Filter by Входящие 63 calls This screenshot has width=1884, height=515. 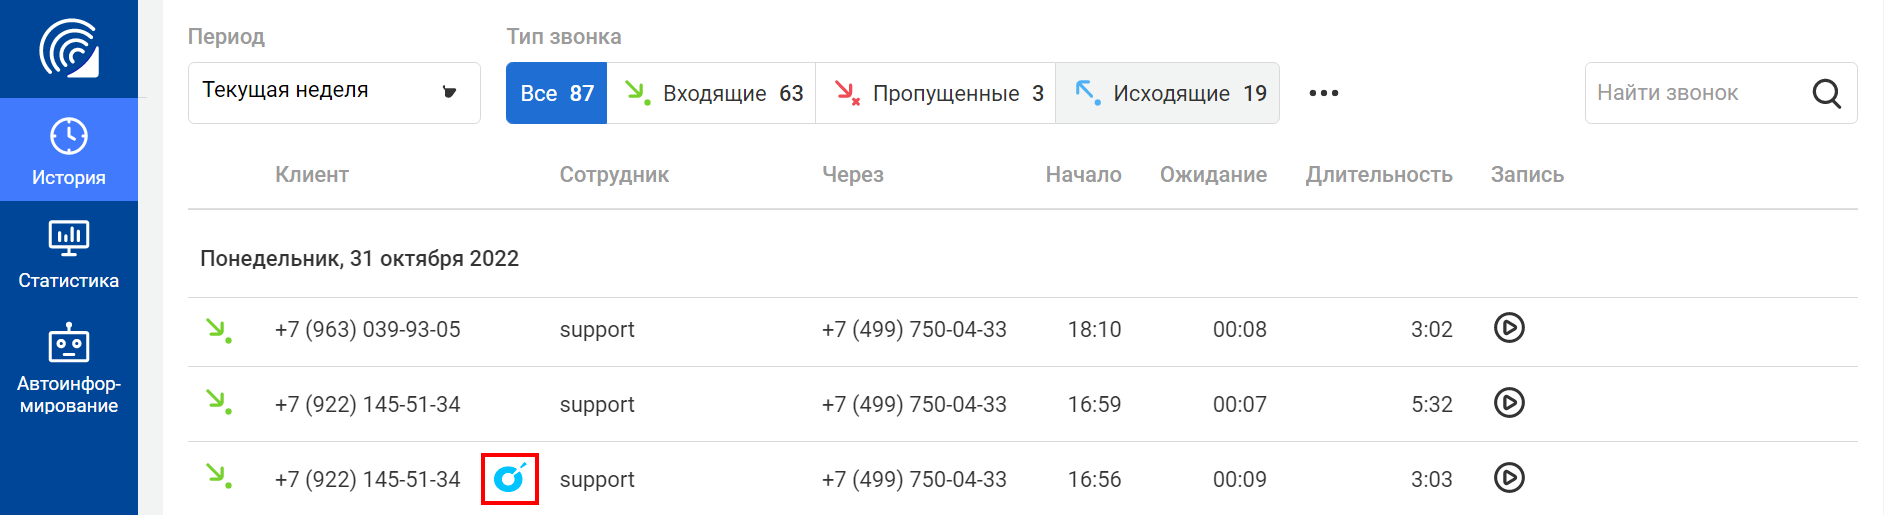(712, 93)
